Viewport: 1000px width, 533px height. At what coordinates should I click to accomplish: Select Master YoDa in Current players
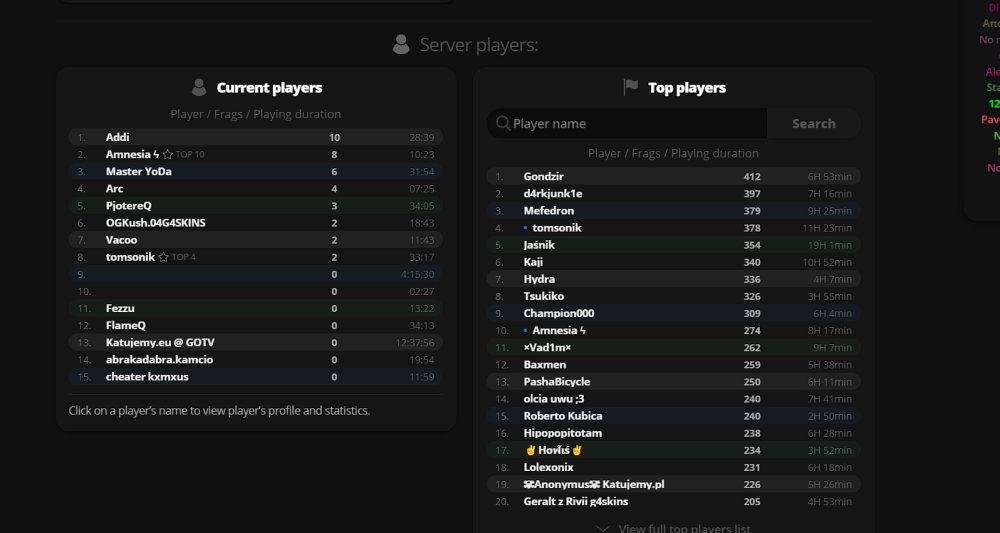point(138,172)
